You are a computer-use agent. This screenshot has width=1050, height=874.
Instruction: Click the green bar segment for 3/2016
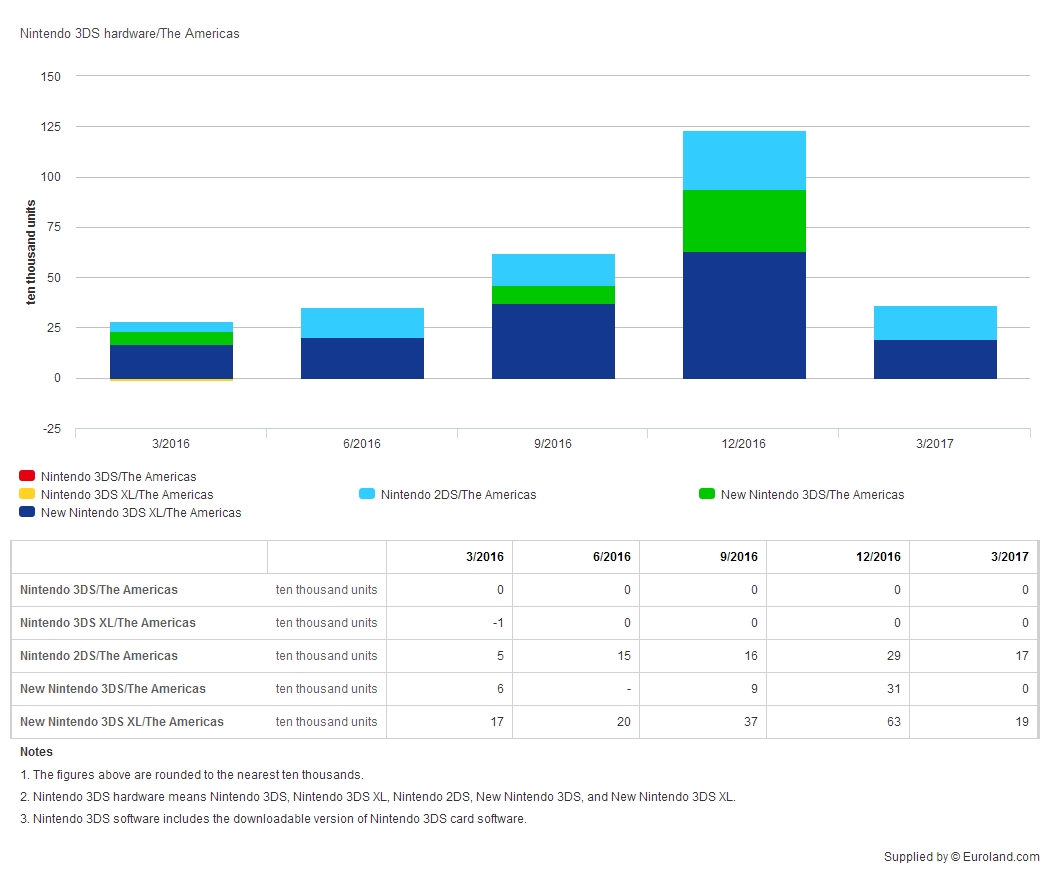(x=171, y=338)
